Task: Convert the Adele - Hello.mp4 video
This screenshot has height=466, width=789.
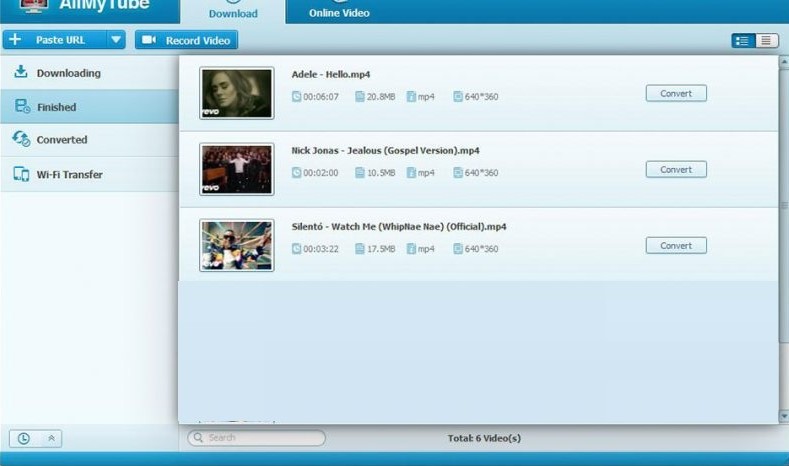Action: click(x=676, y=94)
